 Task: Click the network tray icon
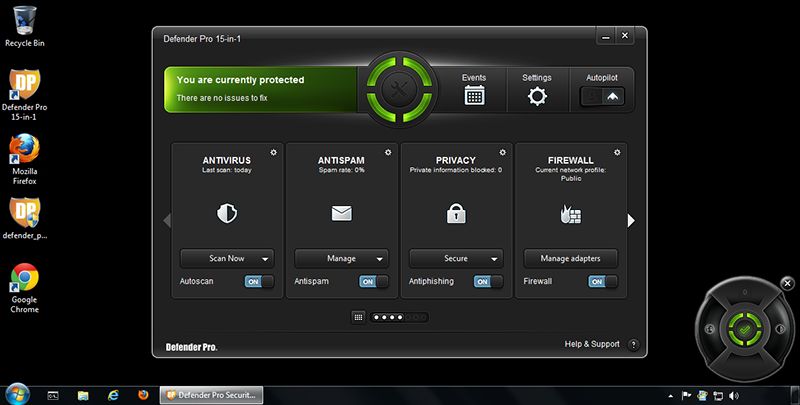(x=718, y=395)
